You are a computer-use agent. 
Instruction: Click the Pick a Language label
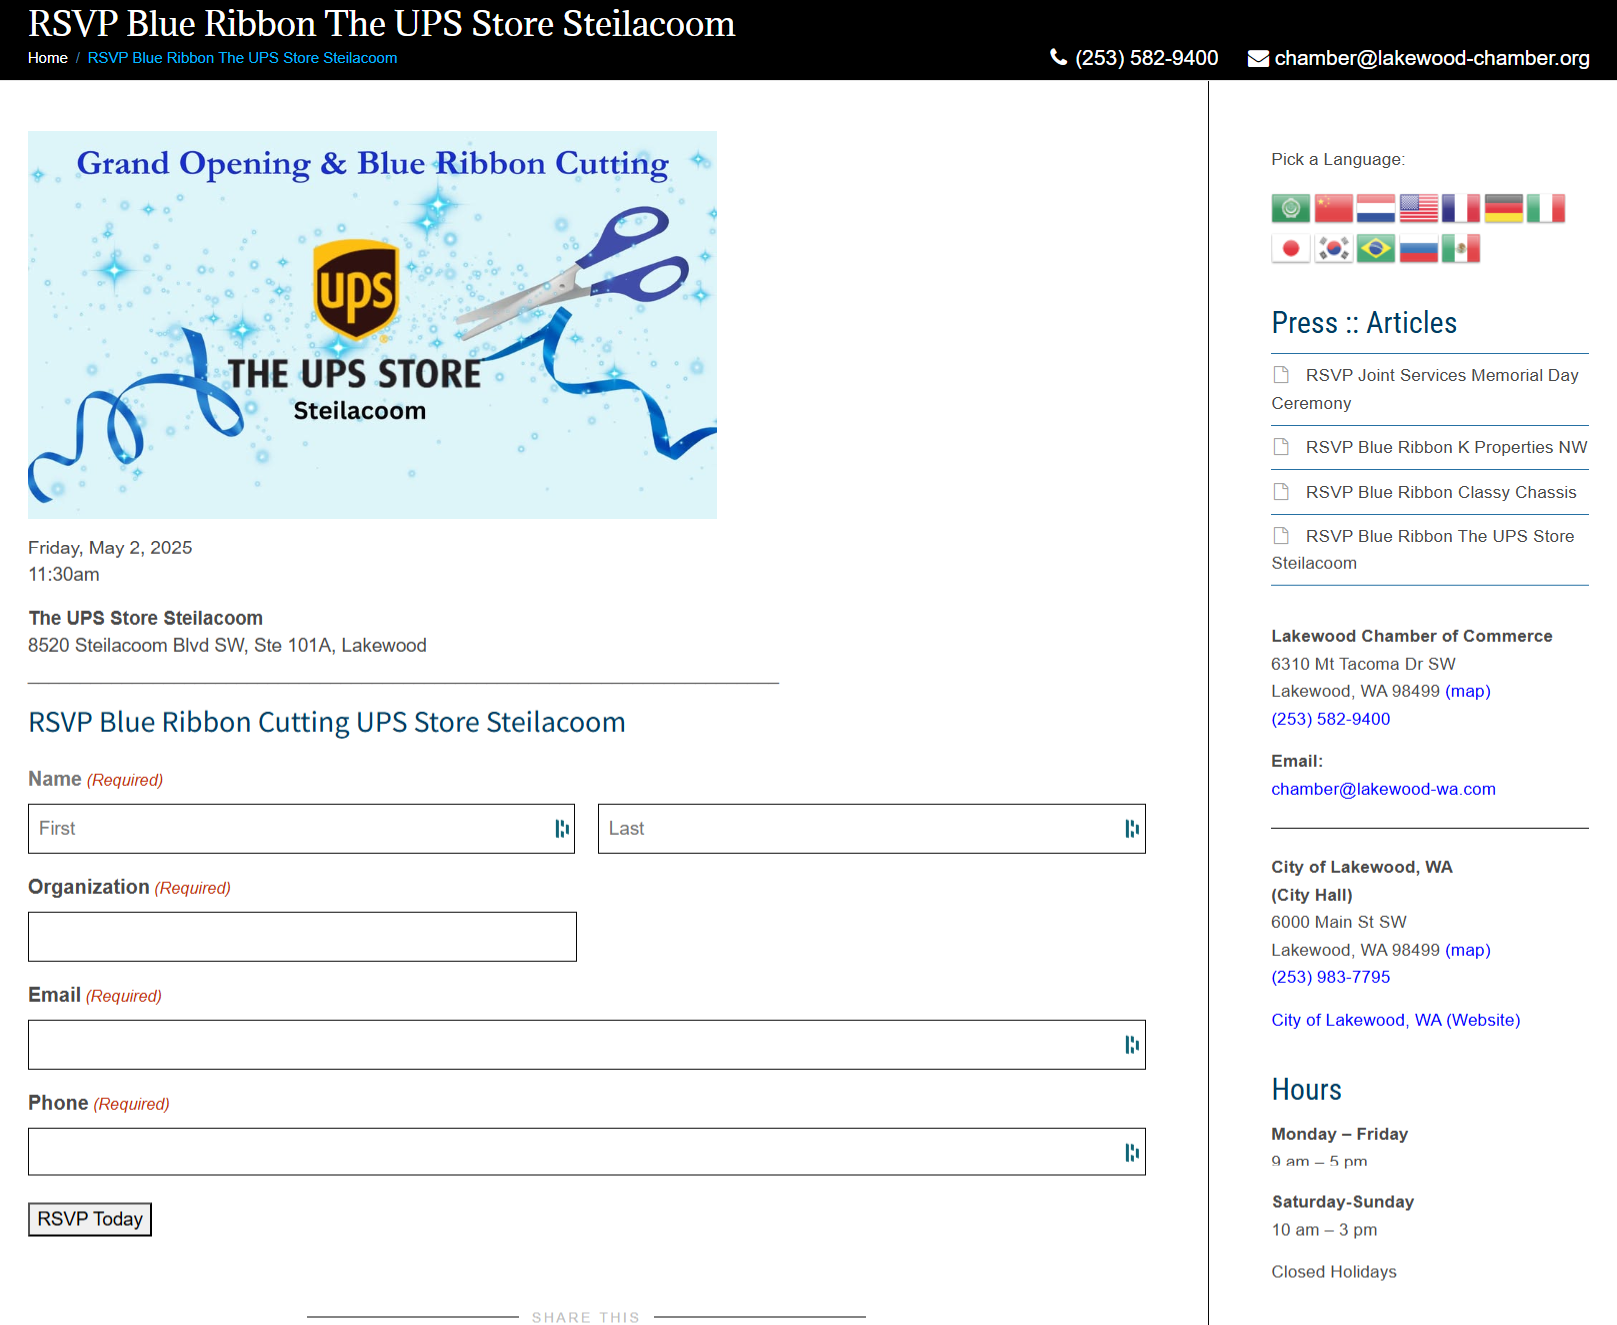click(1338, 160)
